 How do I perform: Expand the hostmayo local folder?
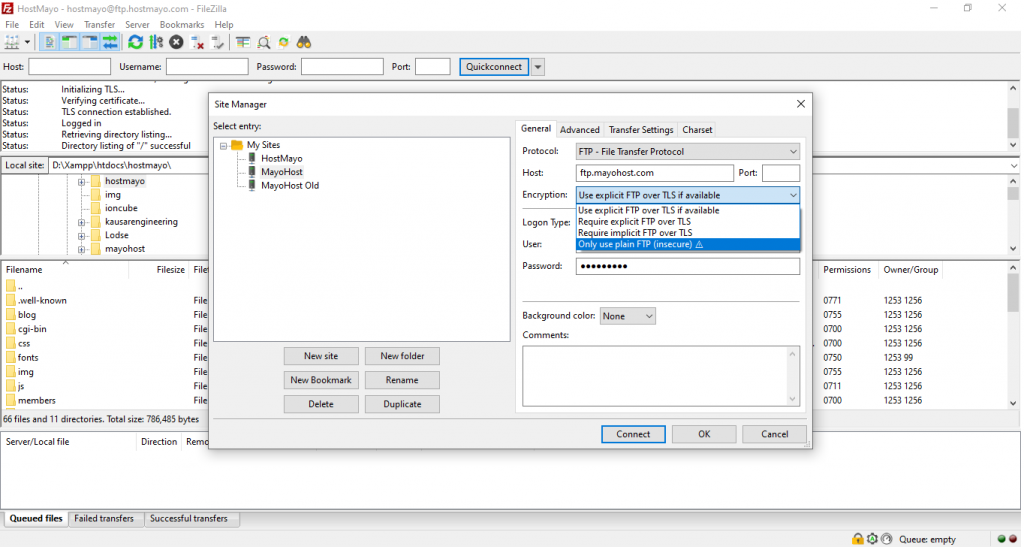pos(82,182)
